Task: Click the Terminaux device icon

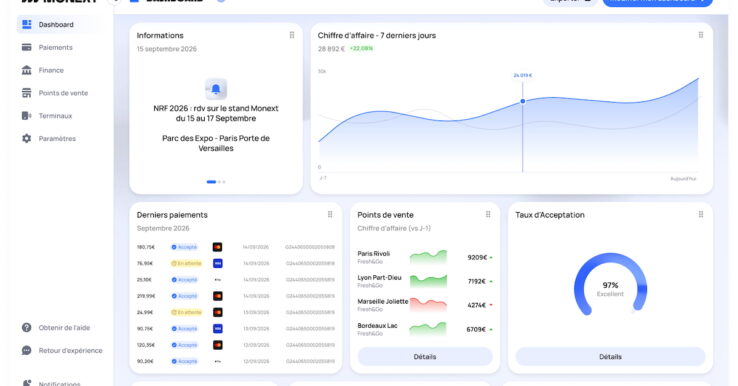Action: (27, 116)
